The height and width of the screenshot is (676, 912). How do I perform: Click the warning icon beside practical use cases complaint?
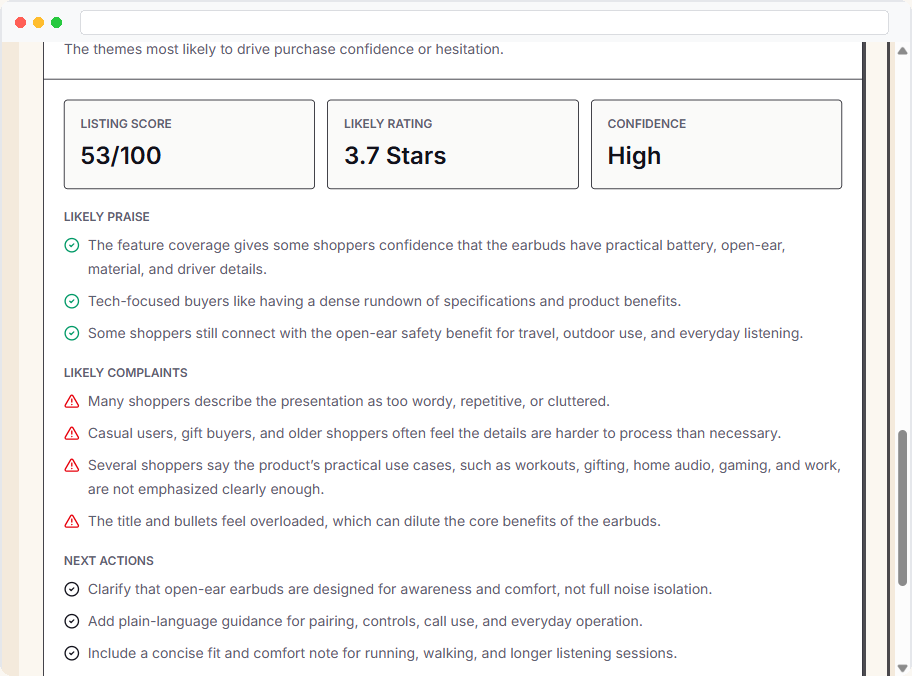[72, 465]
